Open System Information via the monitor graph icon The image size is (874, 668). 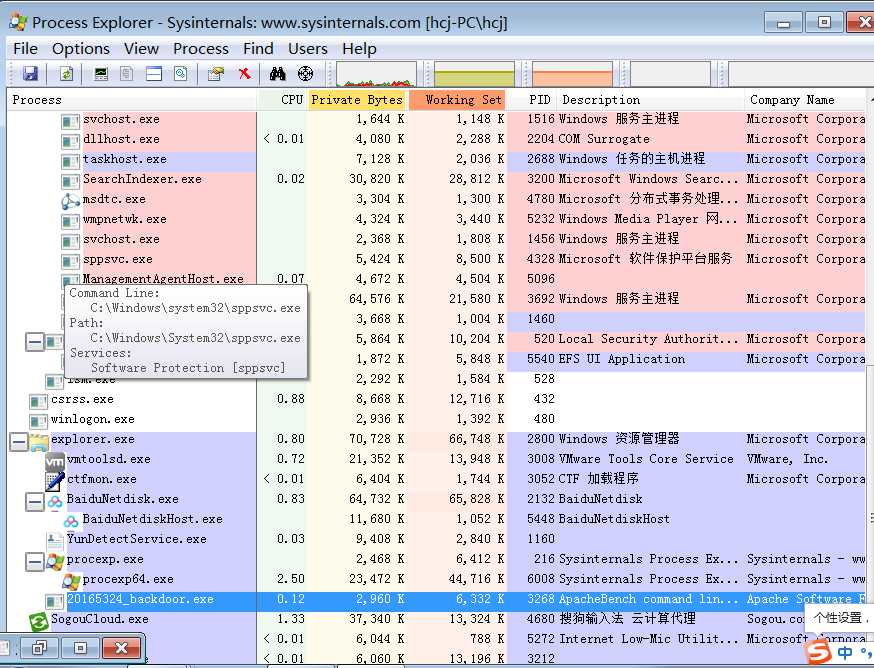101,74
